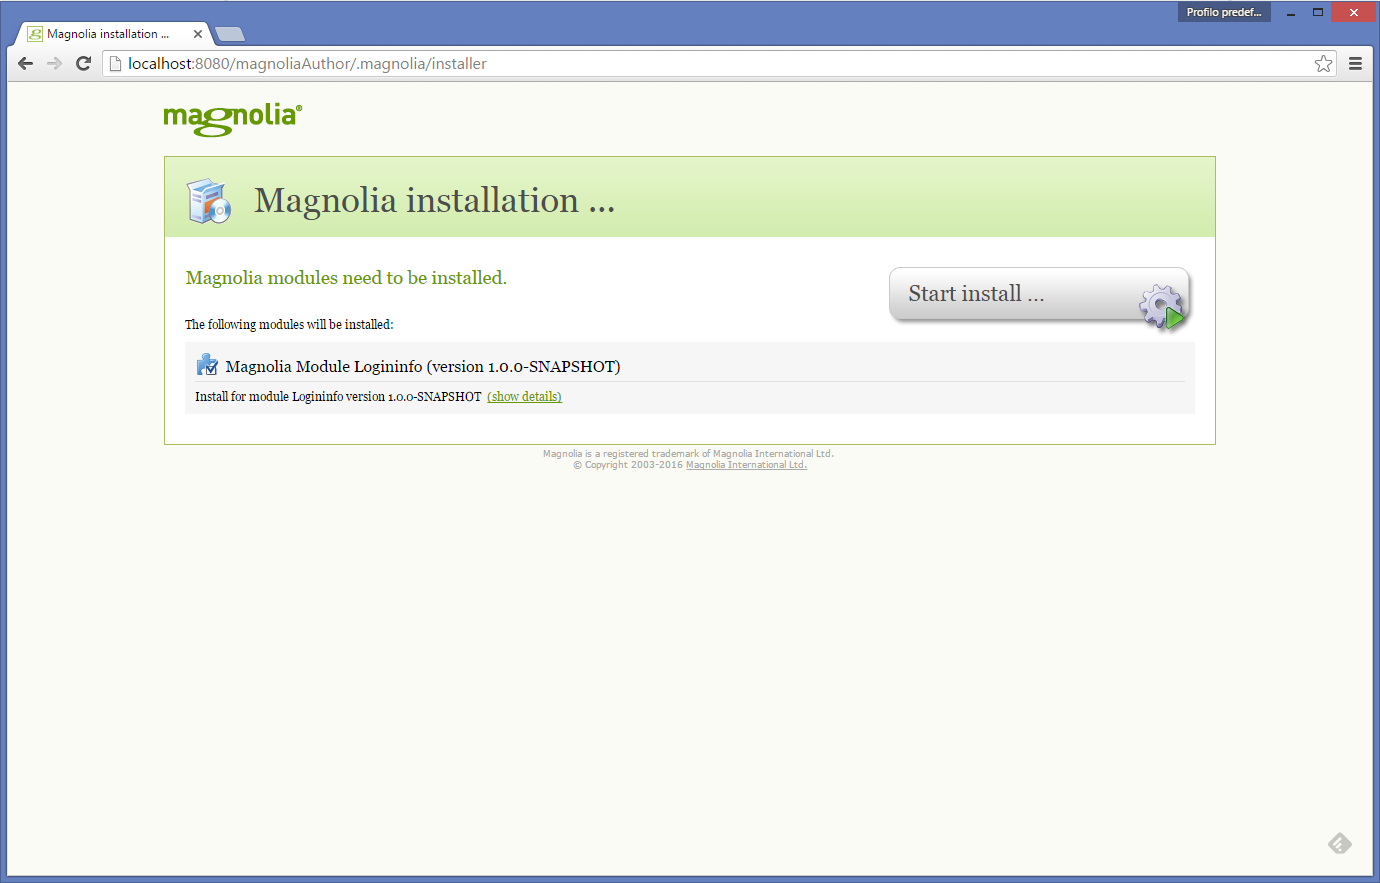Click the browser forward arrow

pos(55,63)
